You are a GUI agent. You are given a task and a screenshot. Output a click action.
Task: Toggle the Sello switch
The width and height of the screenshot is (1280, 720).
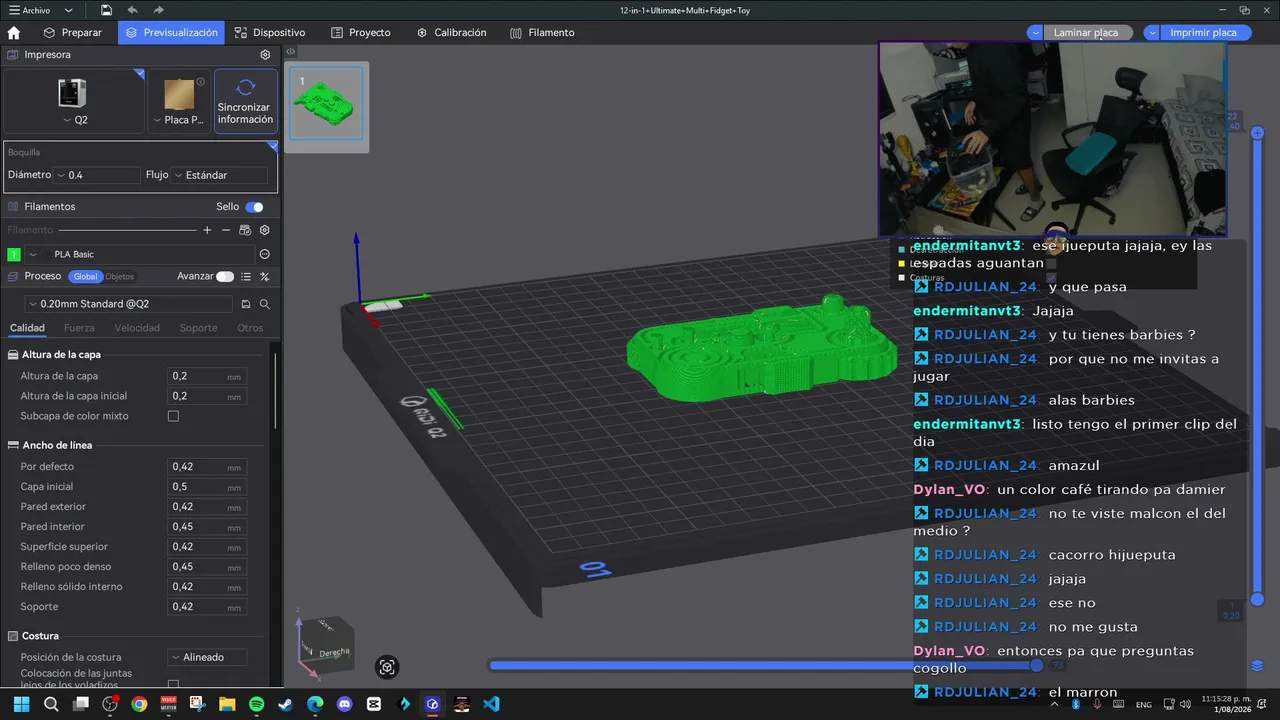[x=255, y=207]
